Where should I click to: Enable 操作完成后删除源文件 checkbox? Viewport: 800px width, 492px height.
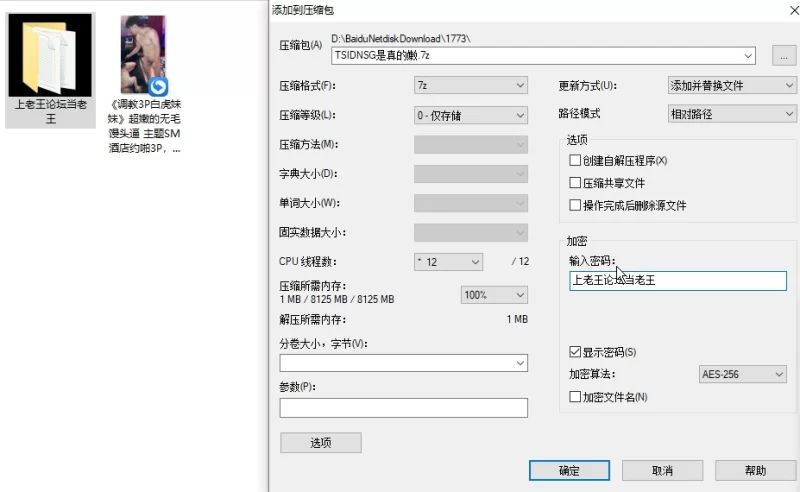pyautogui.click(x=575, y=205)
